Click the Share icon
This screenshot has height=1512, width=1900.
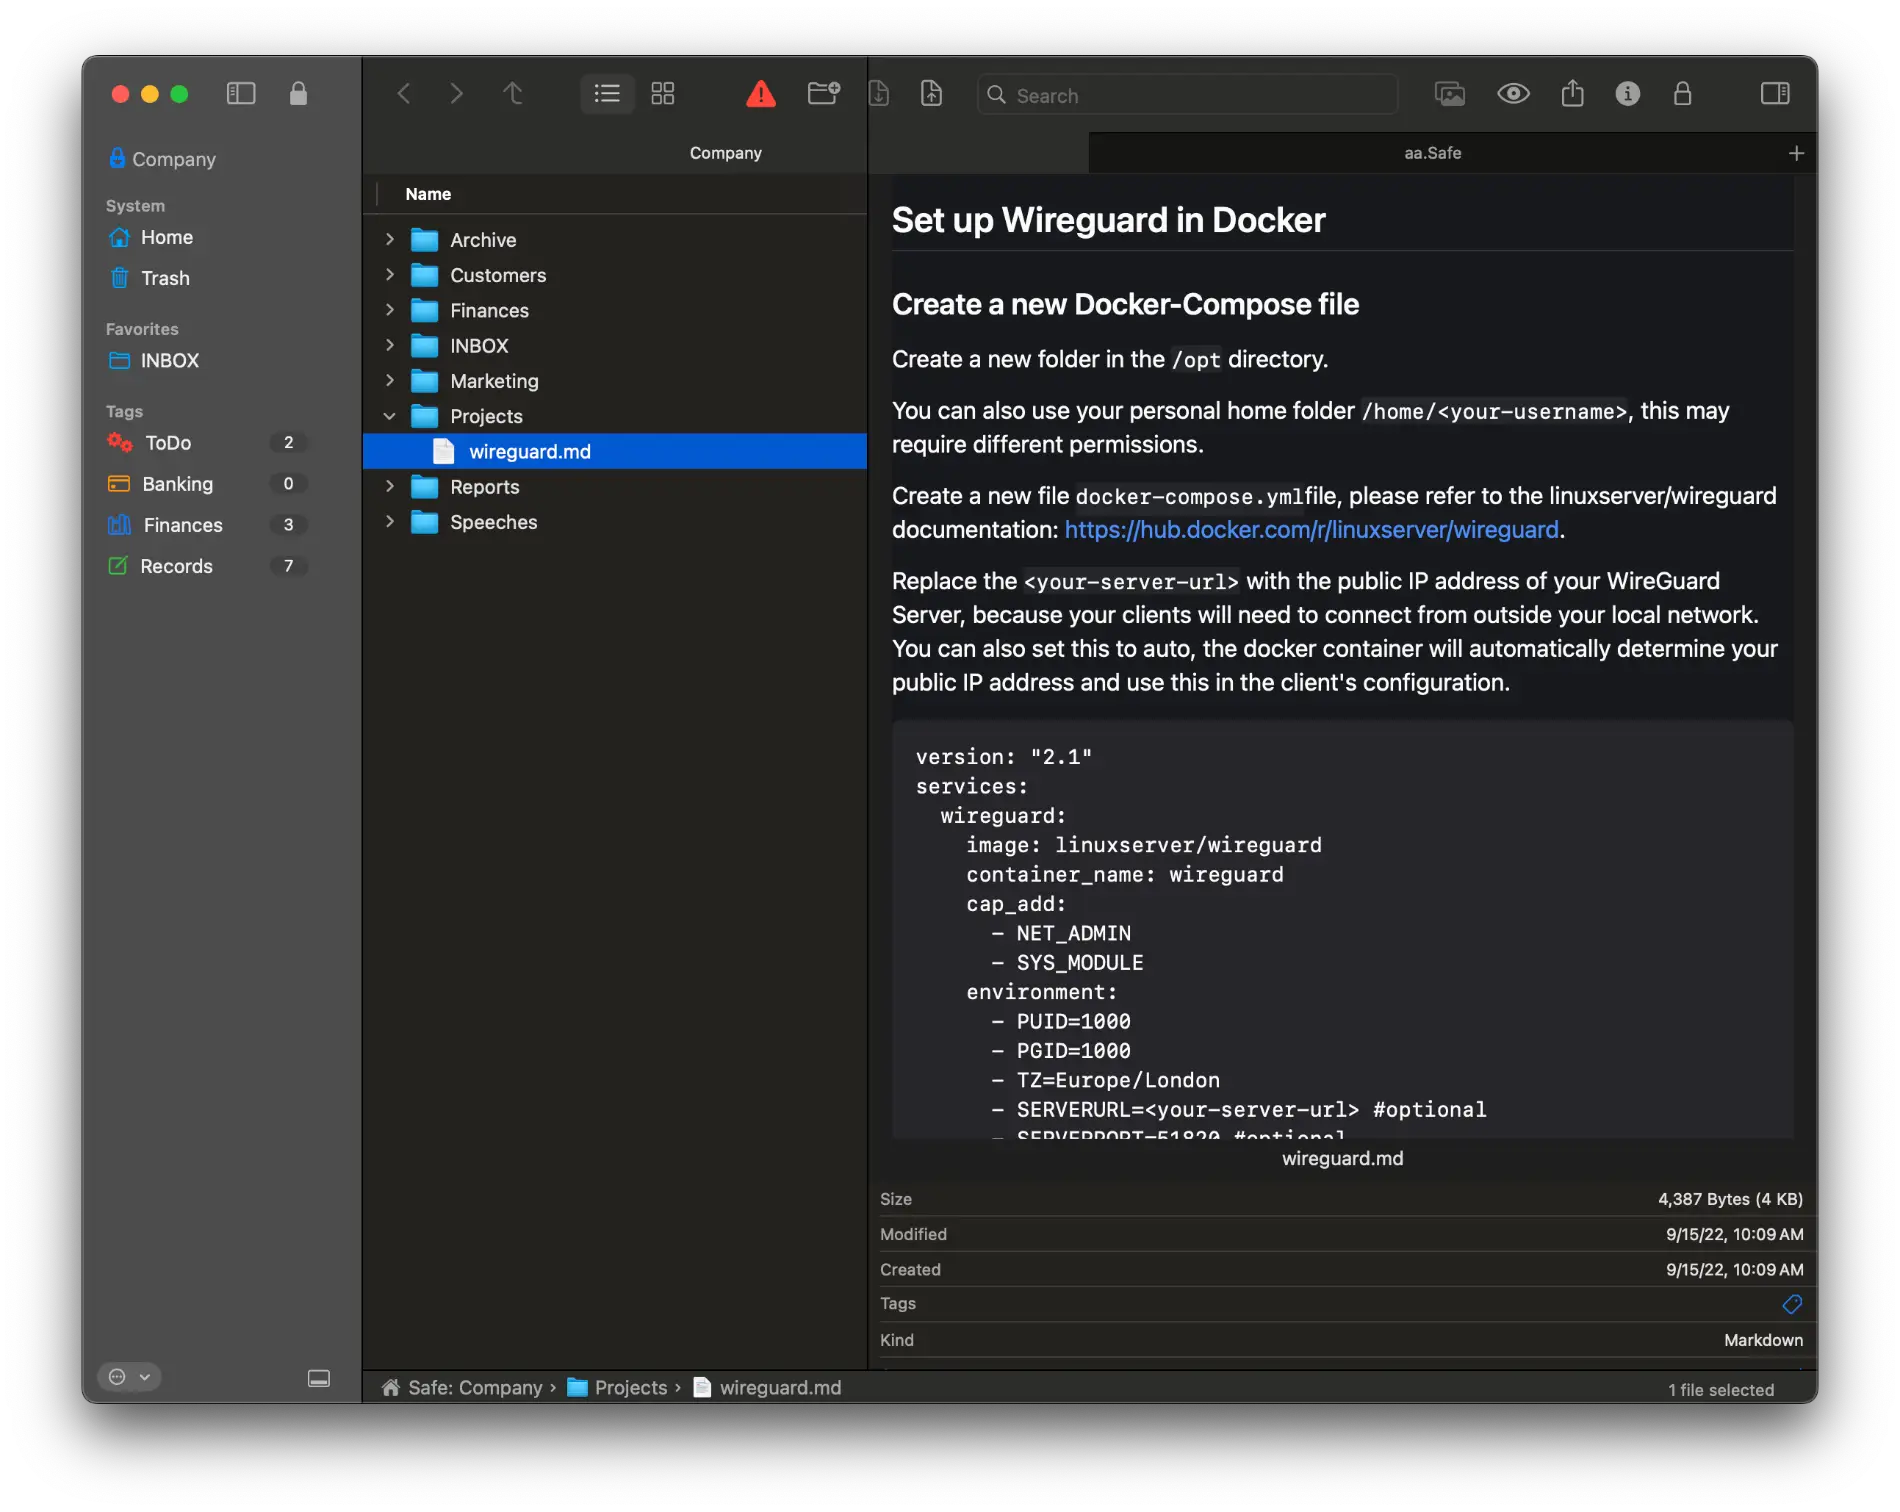click(1573, 94)
